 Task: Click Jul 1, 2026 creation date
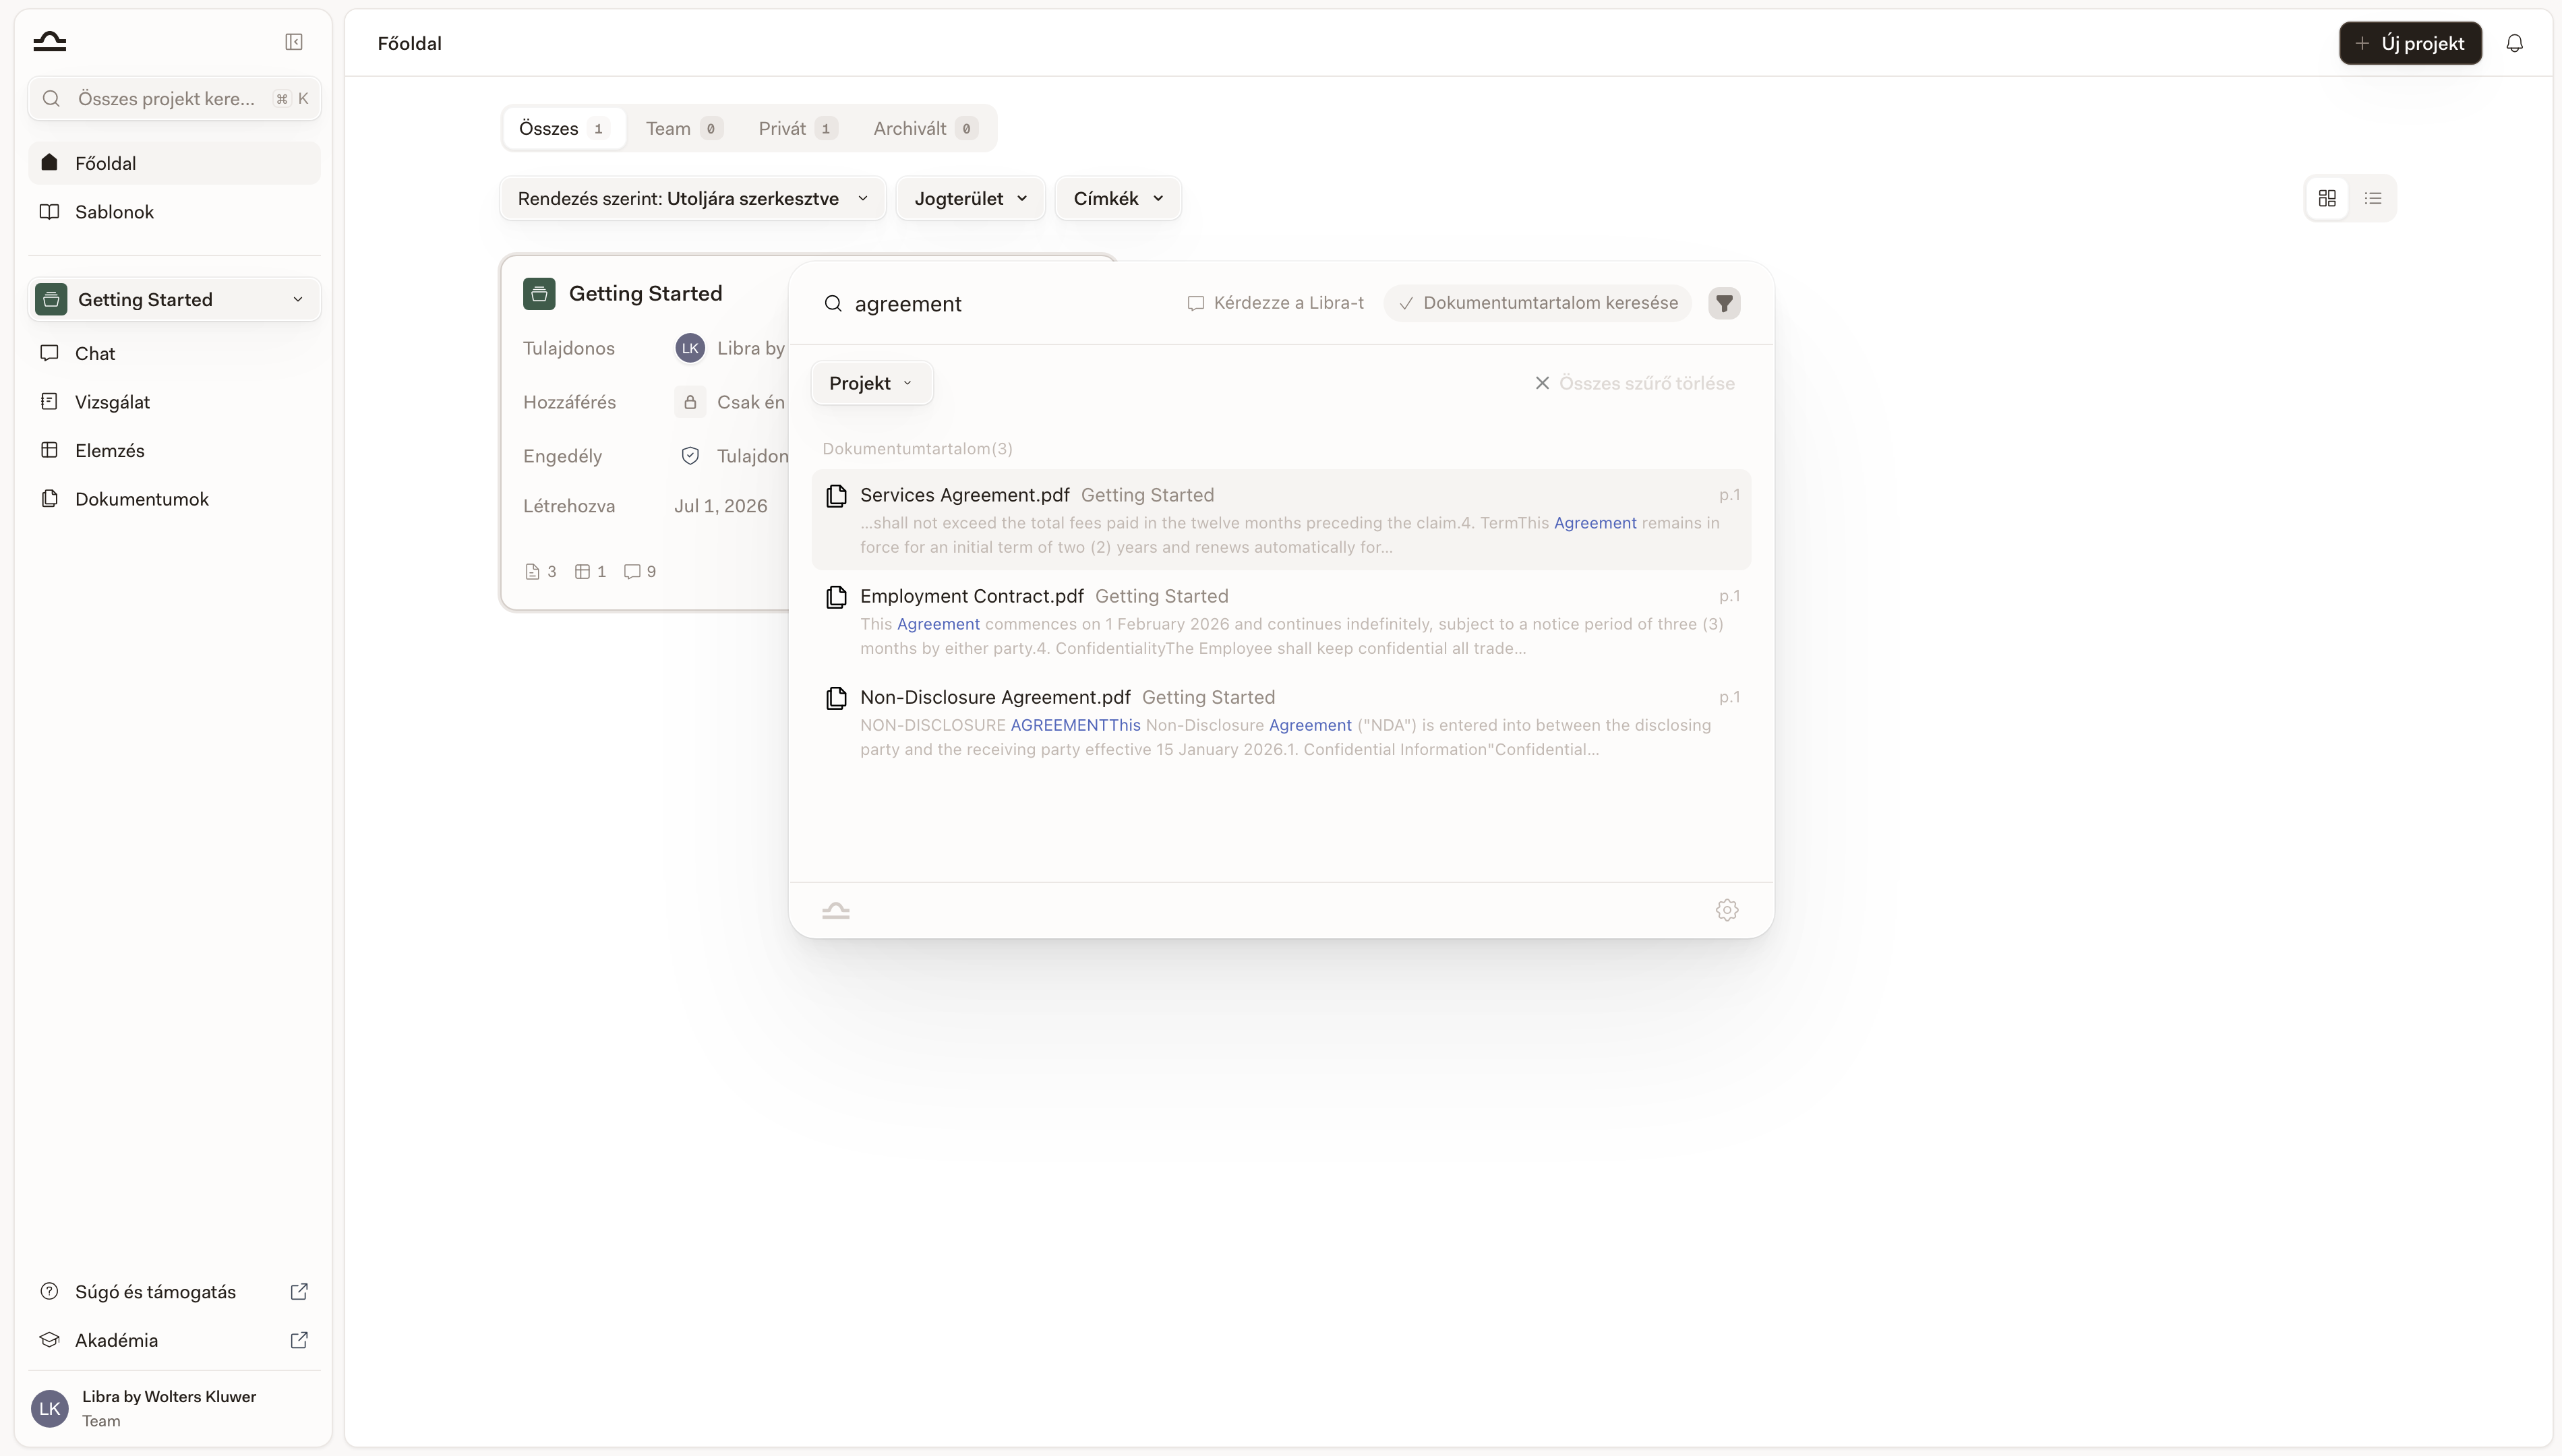coord(720,506)
